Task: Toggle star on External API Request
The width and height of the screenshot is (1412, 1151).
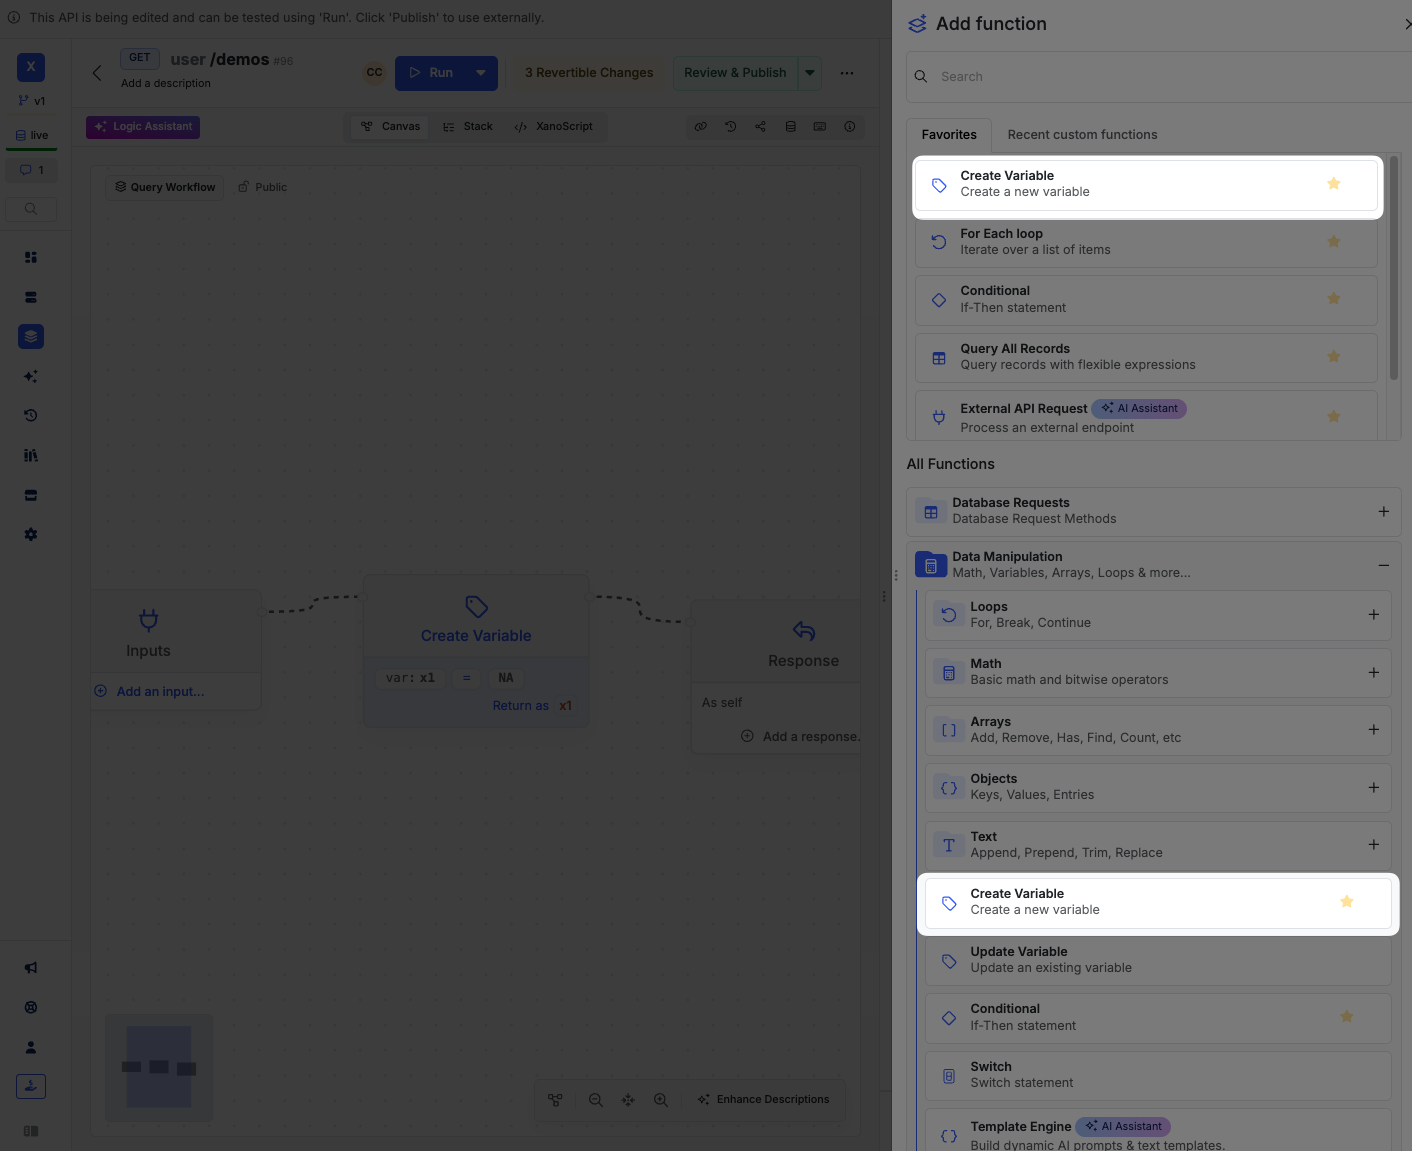Action: [x=1333, y=417]
